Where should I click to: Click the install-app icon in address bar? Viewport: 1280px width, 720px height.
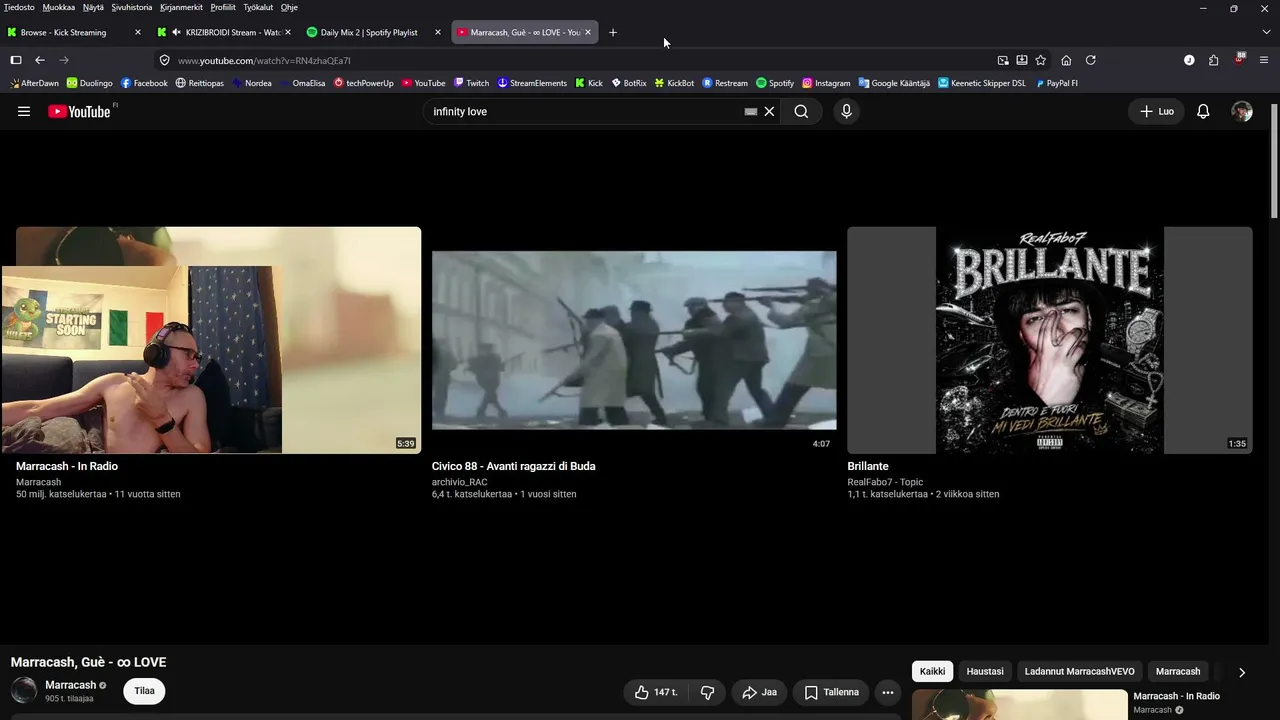tap(1022, 60)
